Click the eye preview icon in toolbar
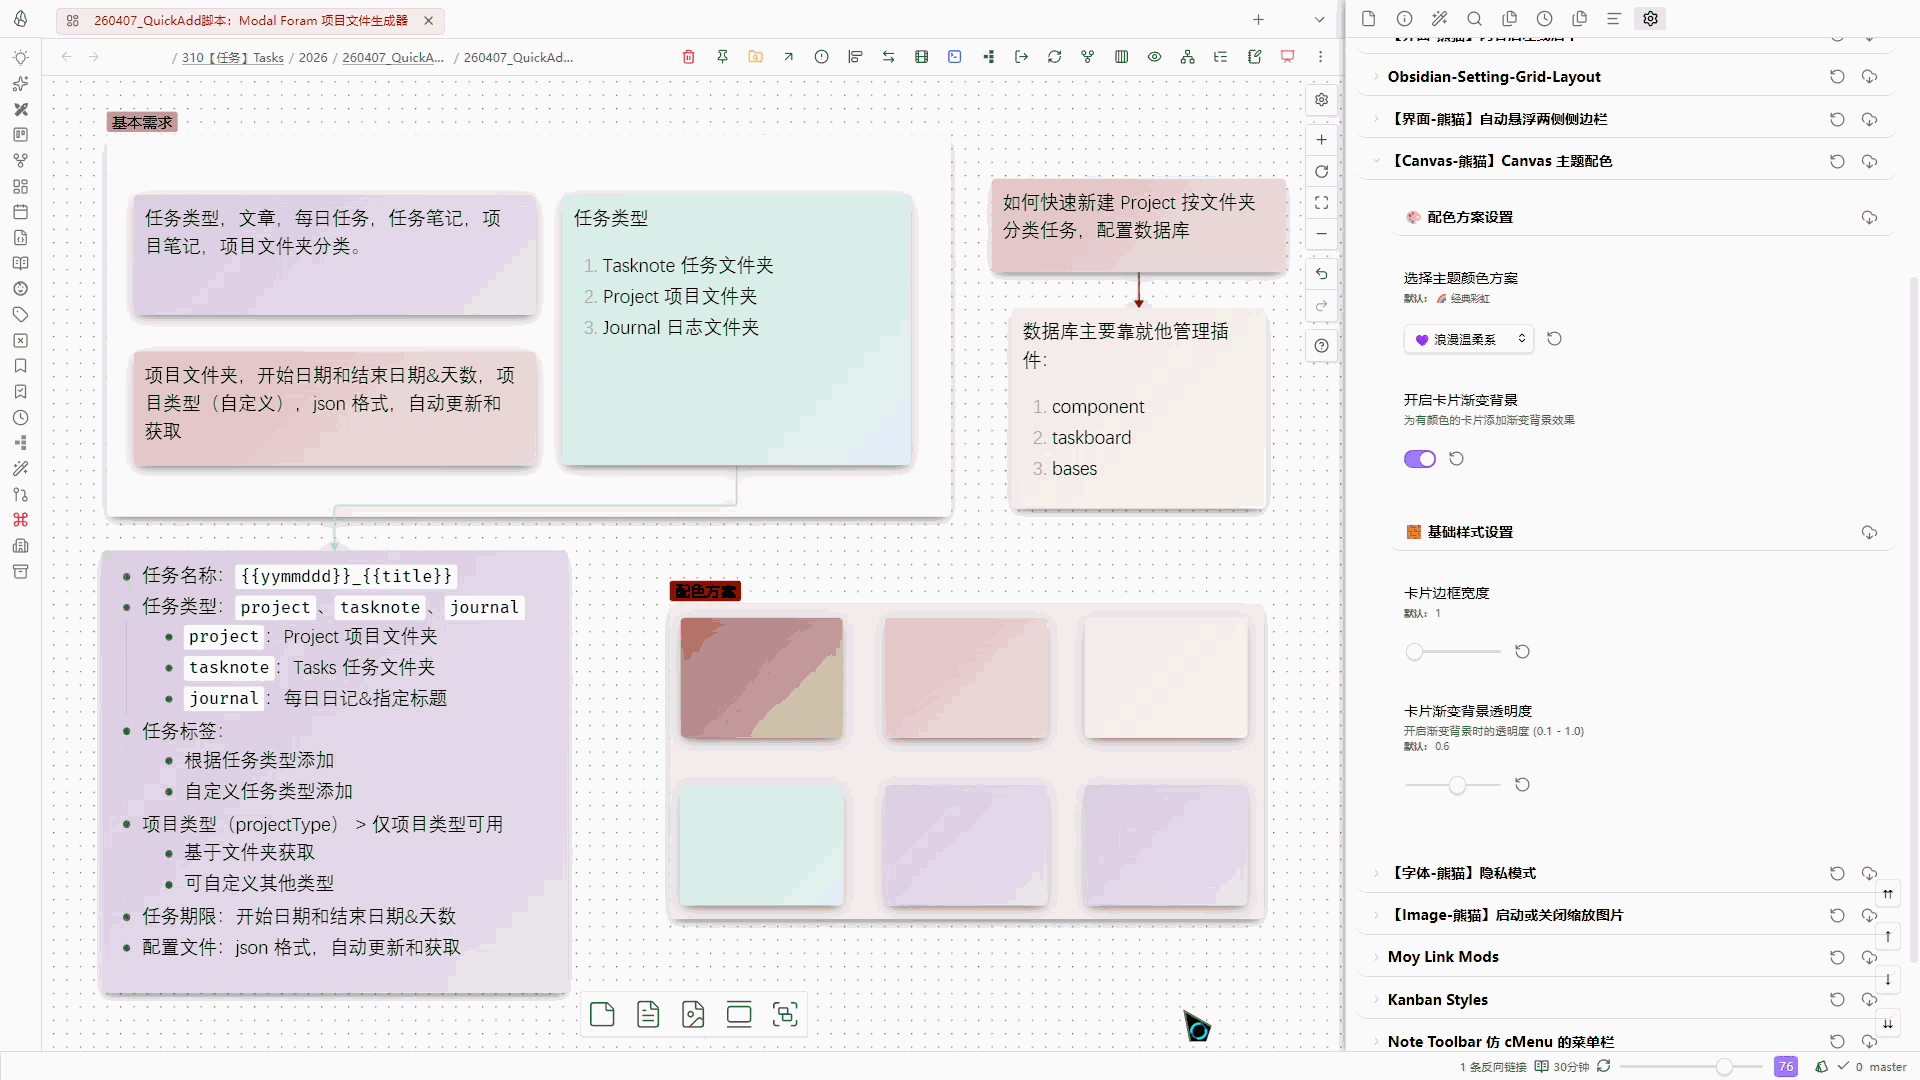Viewport: 1920px width, 1080px height. click(x=1154, y=57)
